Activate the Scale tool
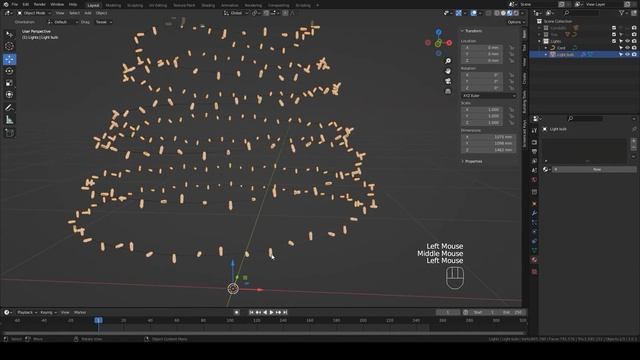 9,83
